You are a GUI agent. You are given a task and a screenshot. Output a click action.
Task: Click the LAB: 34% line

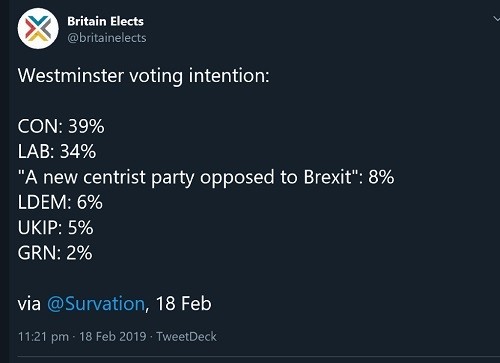57,152
